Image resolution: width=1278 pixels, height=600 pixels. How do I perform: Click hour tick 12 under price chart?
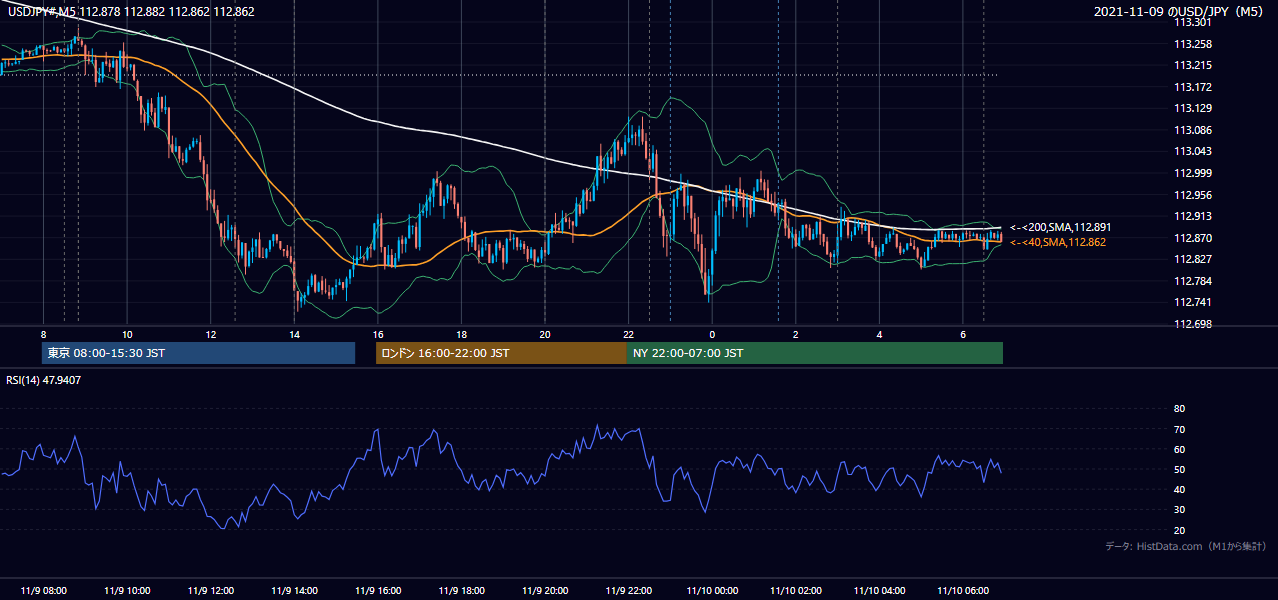tap(210, 333)
